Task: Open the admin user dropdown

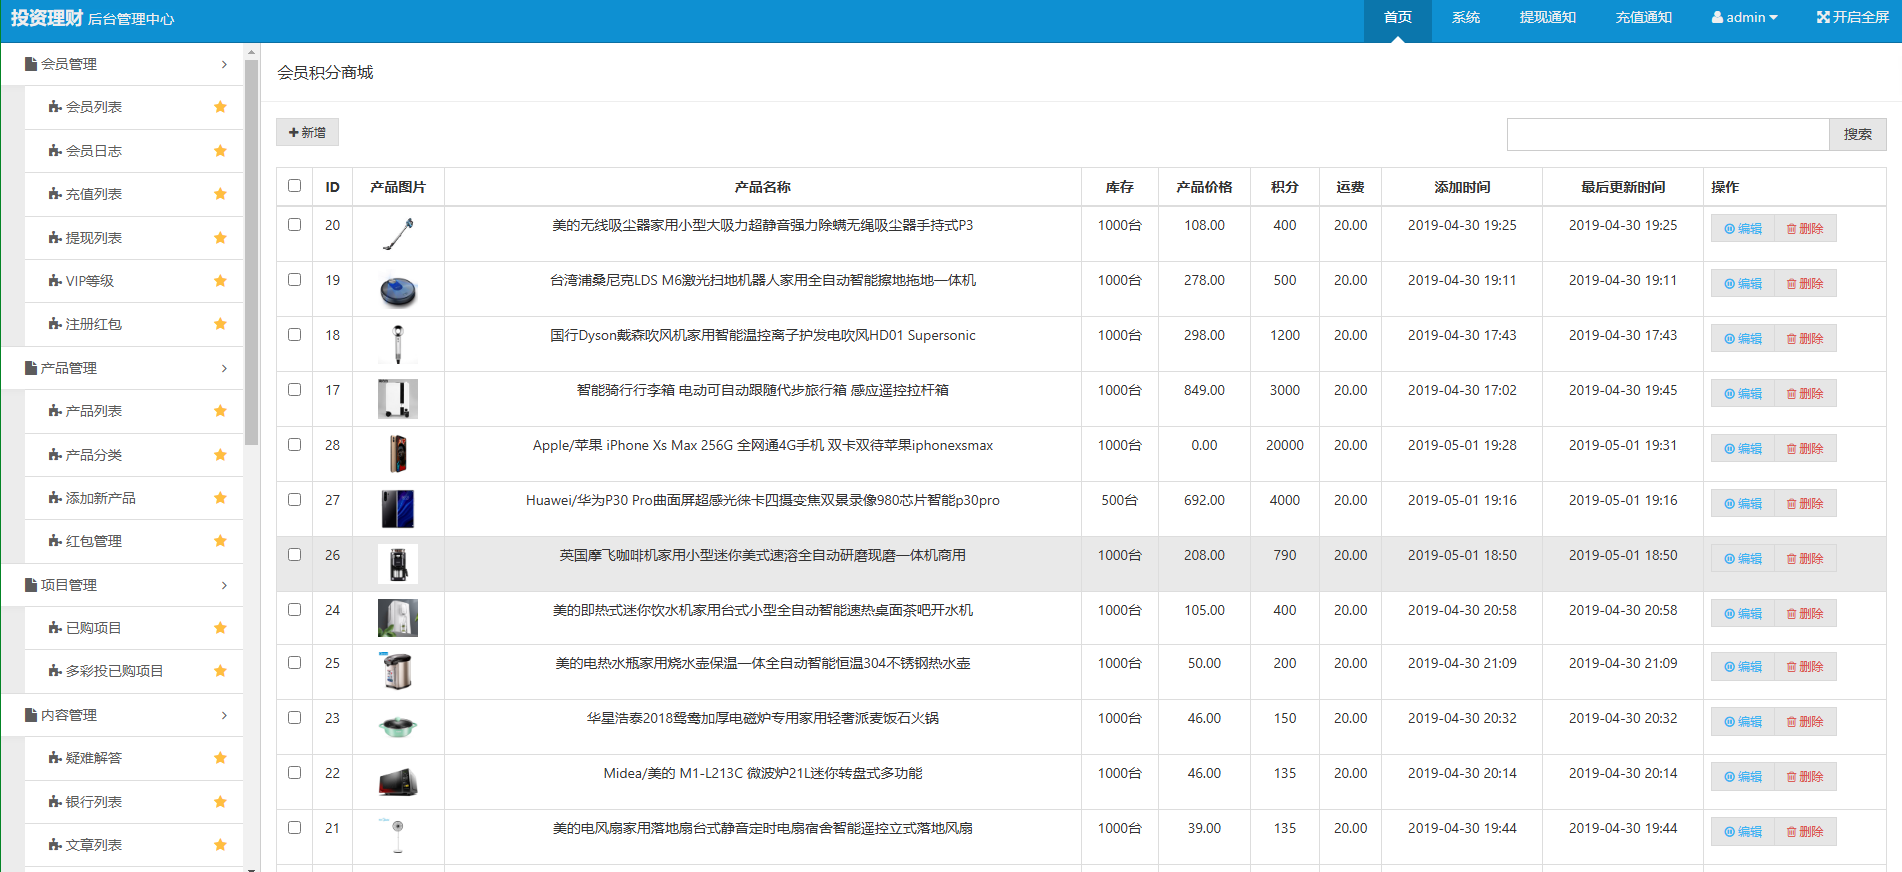Action: tap(1744, 17)
